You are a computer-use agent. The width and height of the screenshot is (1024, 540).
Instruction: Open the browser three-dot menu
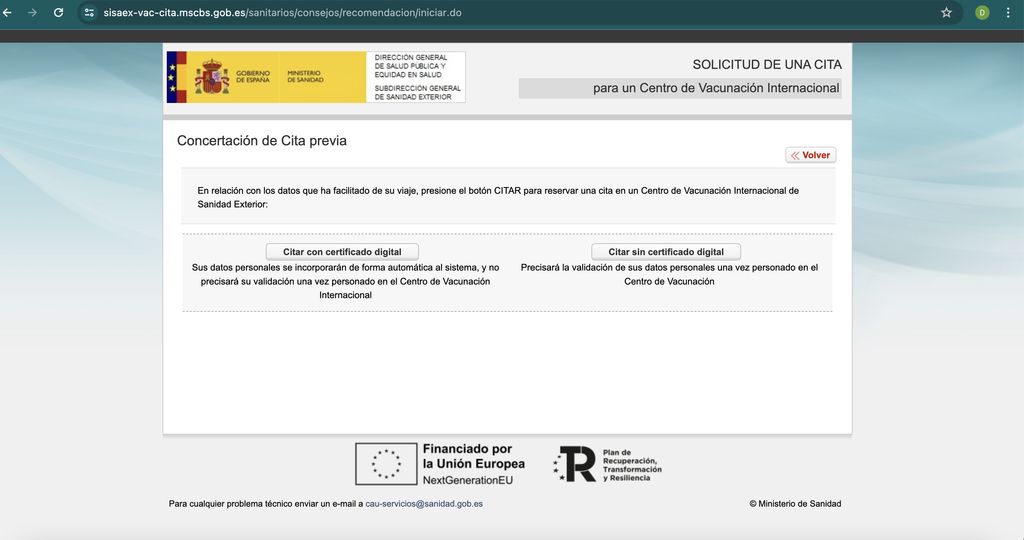pos(1008,12)
